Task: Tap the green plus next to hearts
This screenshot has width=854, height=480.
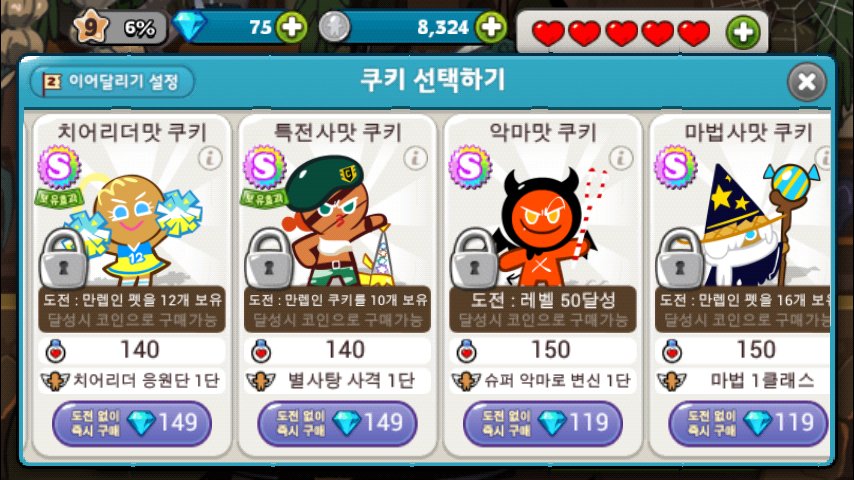Action: (x=743, y=32)
